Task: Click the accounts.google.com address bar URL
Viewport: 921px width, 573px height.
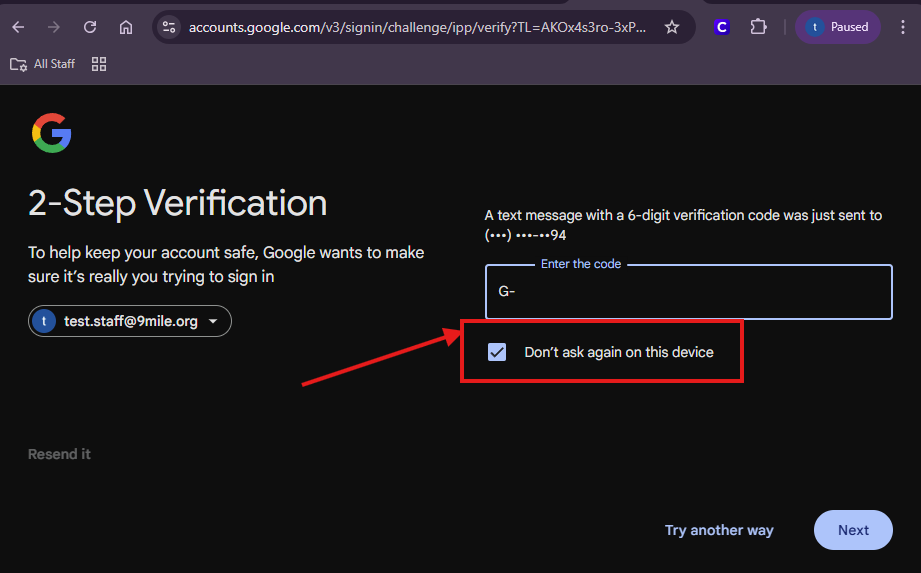Action: (417, 27)
